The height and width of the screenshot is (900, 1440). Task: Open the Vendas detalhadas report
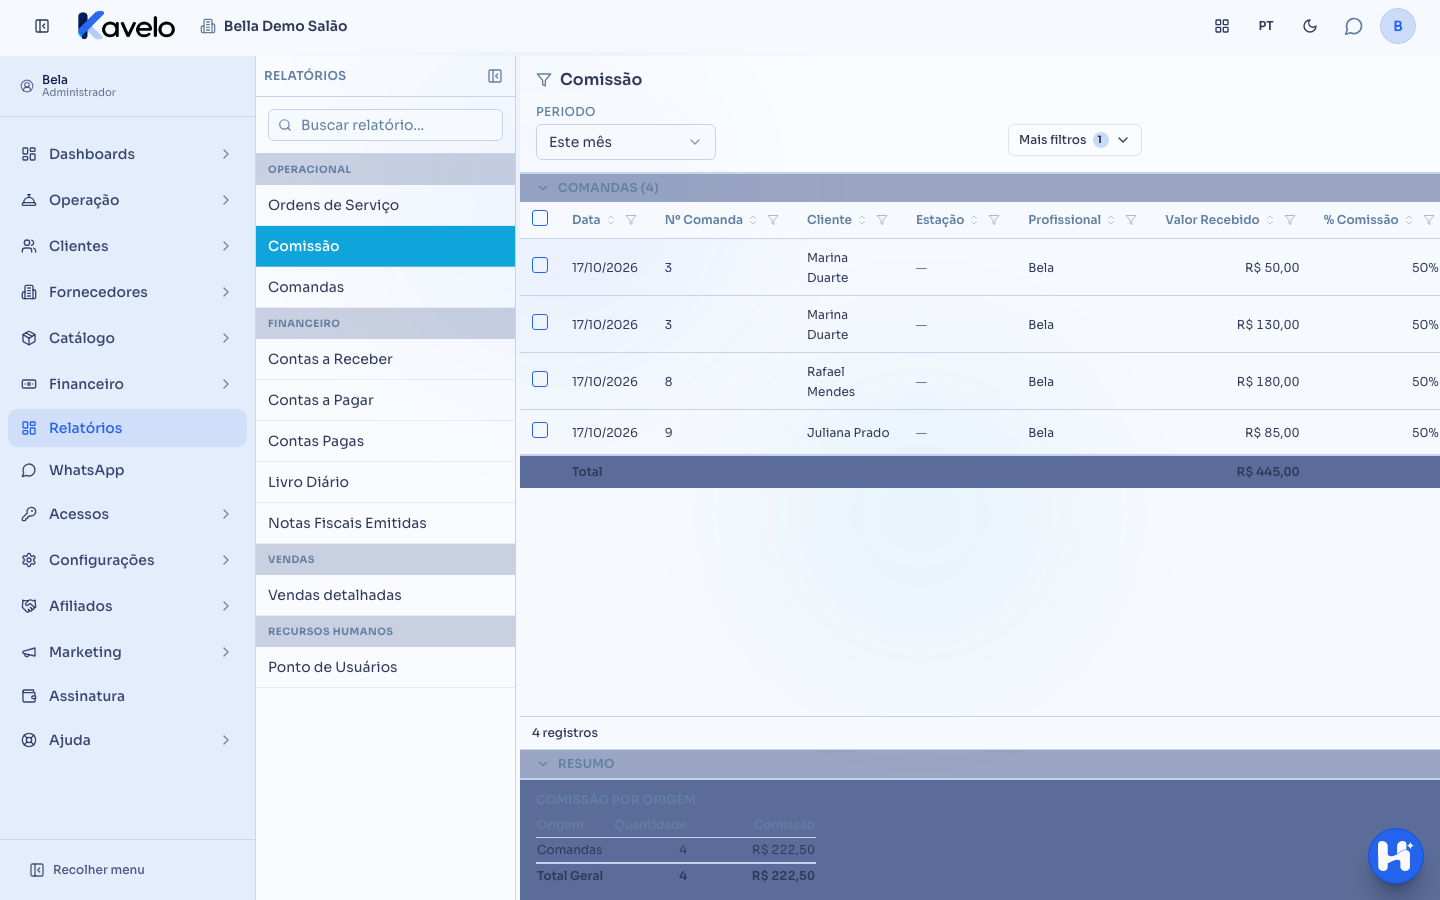pos(385,595)
